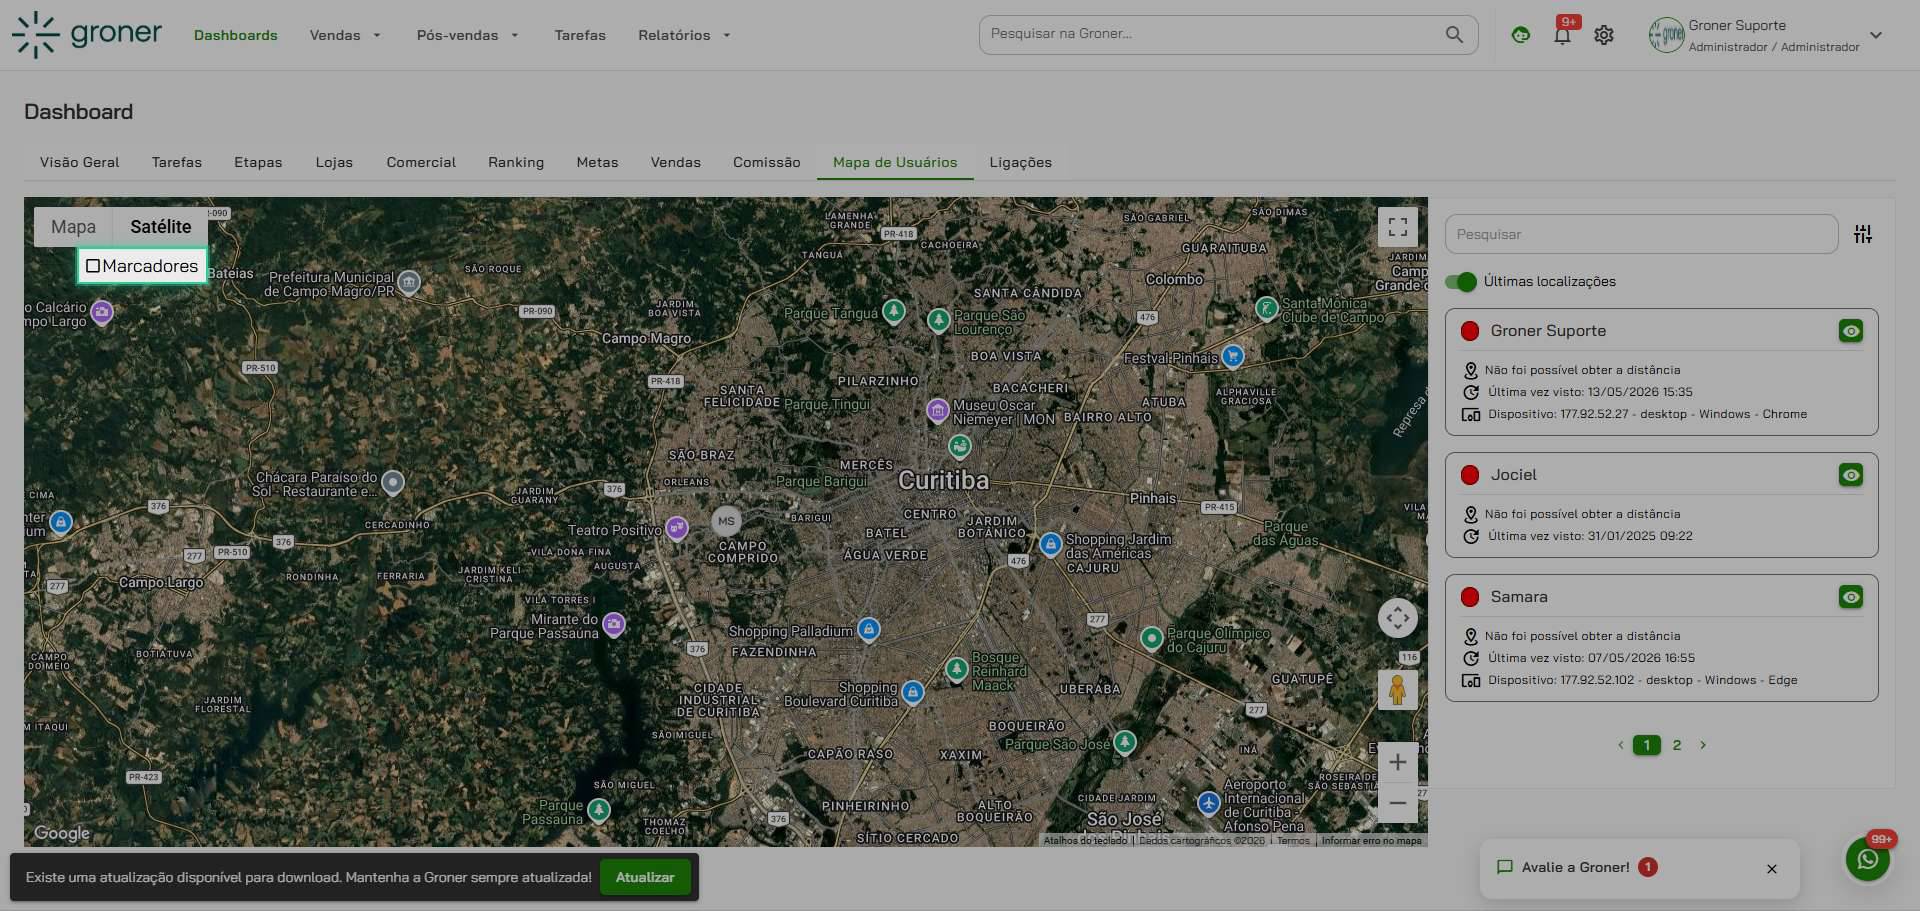Switch to the Ranking tab
Screen dimensions: 1920x911
click(516, 162)
